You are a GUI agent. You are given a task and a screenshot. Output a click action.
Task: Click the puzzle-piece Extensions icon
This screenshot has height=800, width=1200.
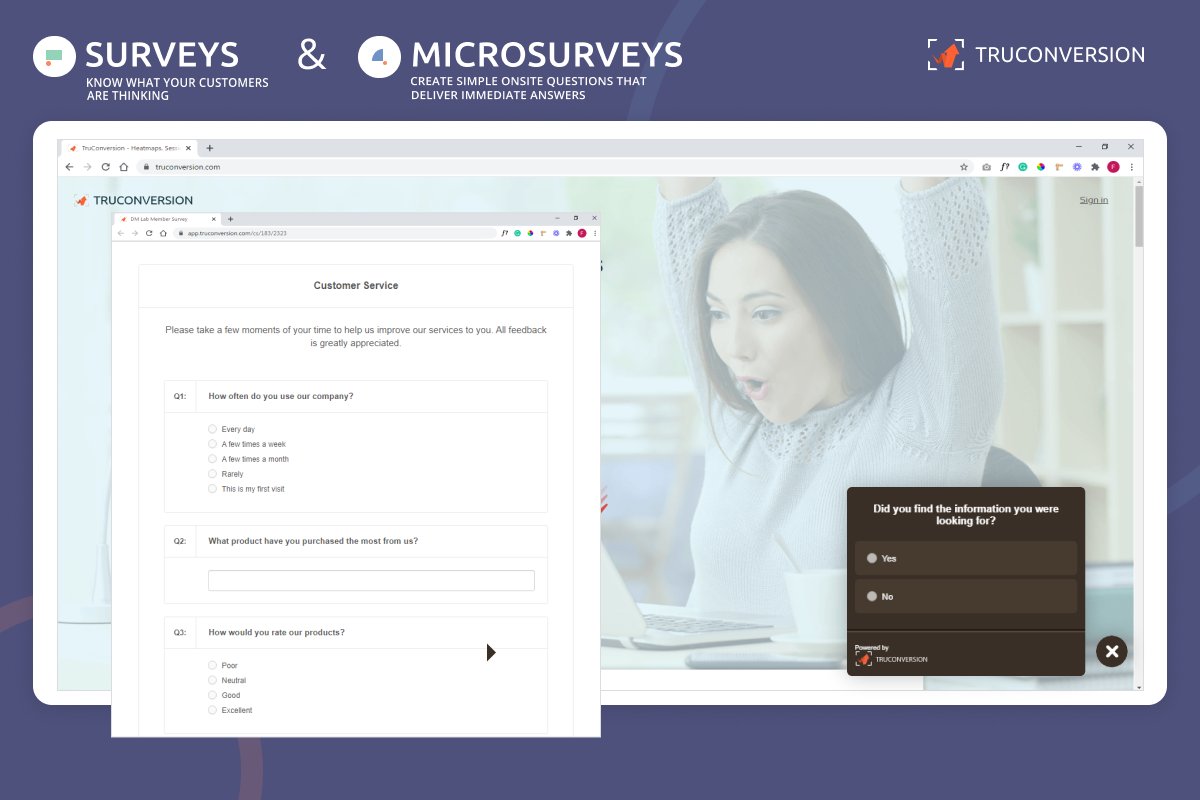(x=1095, y=167)
